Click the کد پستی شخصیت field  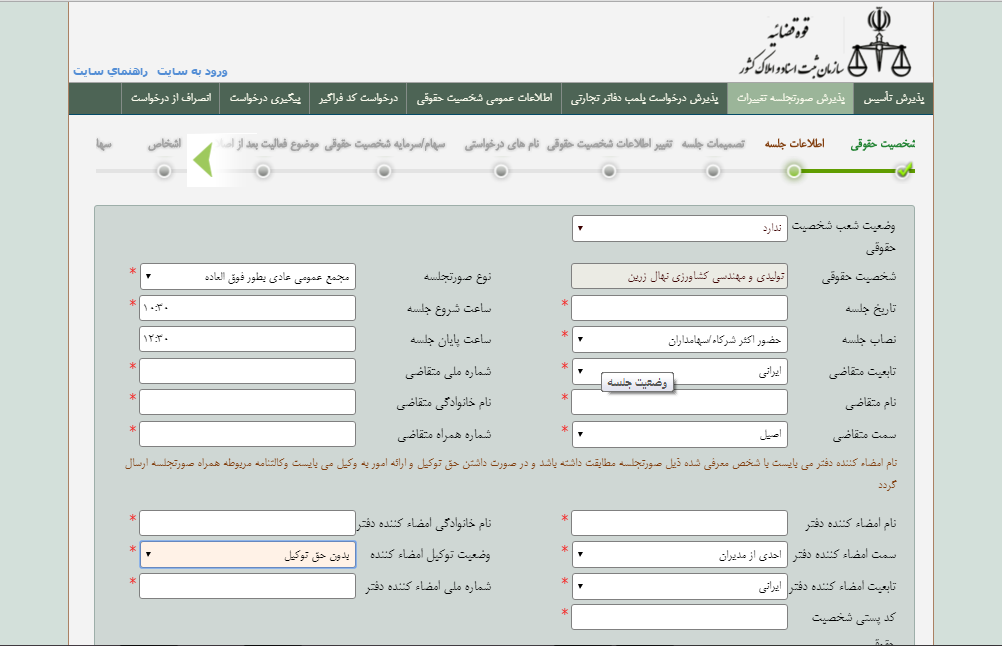click(679, 617)
